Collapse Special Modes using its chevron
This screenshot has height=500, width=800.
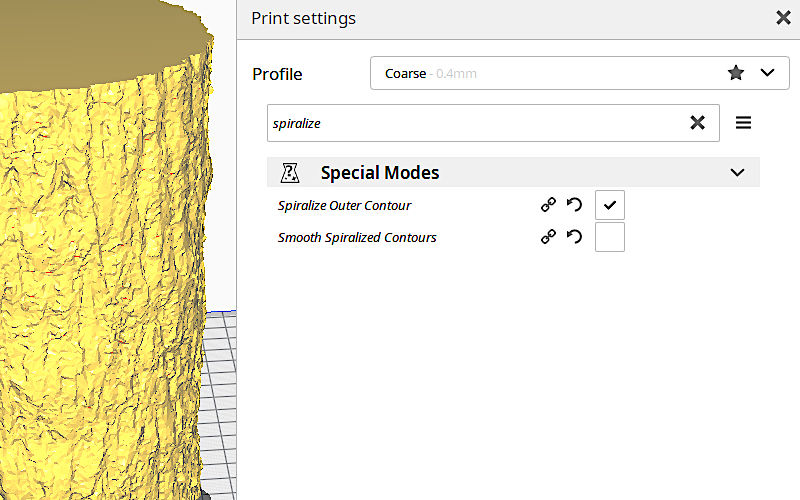[737, 172]
